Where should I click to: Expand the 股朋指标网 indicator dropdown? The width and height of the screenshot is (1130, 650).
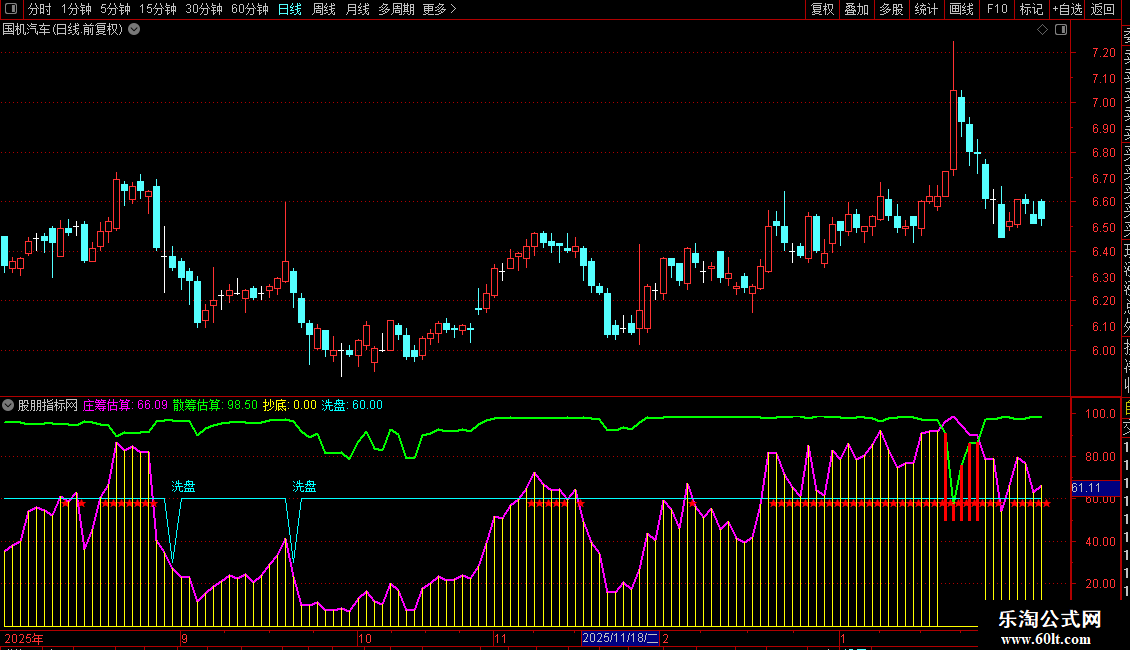coord(9,406)
